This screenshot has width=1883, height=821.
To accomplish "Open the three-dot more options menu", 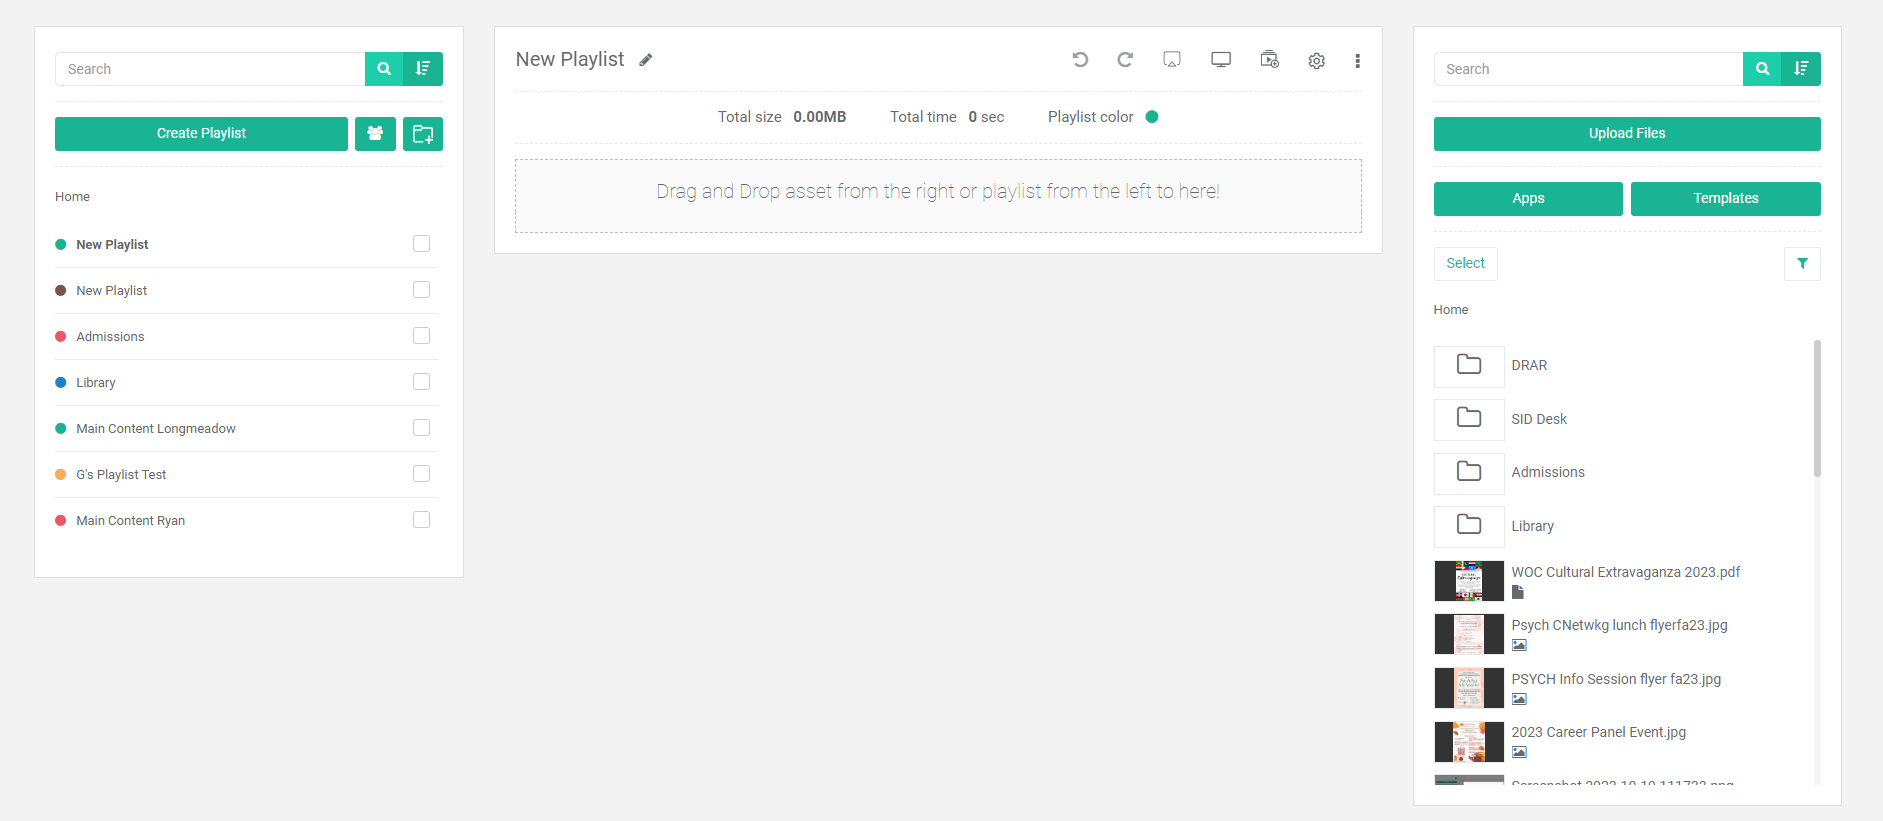I will pyautogui.click(x=1357, y=61).
